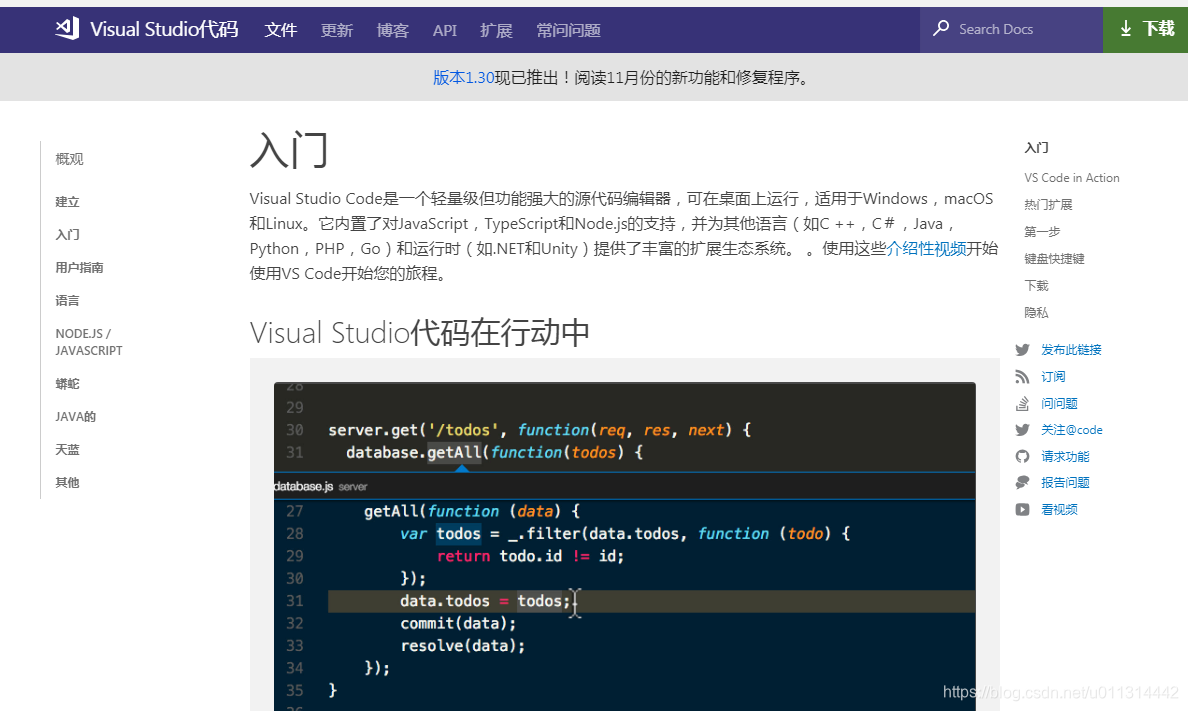This screenshot has width=1188, height=711.
Task: Click the Twitter icon beside 发布此链接
Action: pos(1023,349)
